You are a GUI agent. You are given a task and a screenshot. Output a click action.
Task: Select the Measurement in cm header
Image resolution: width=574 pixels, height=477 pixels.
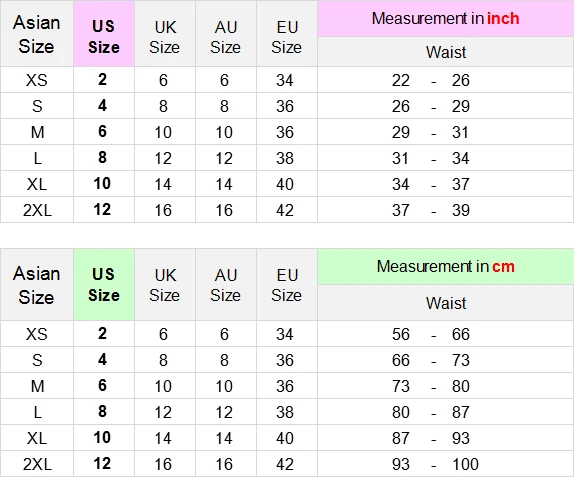pos(446,267)
